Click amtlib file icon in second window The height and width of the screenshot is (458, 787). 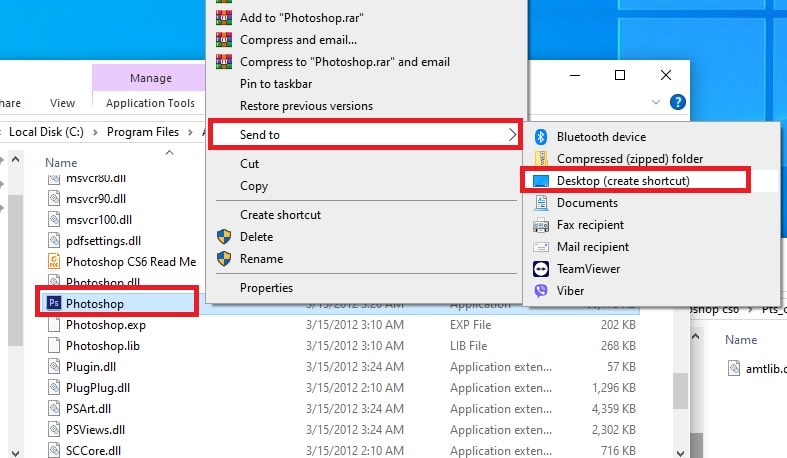[734, 368]
